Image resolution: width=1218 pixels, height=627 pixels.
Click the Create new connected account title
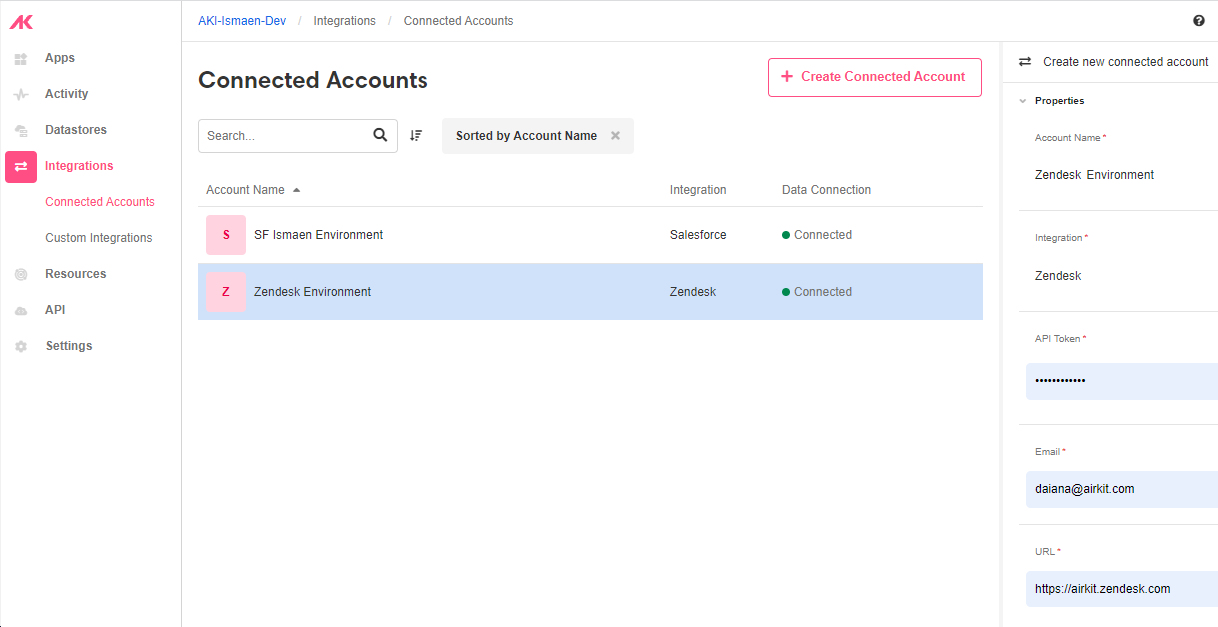click(1126, 62)
